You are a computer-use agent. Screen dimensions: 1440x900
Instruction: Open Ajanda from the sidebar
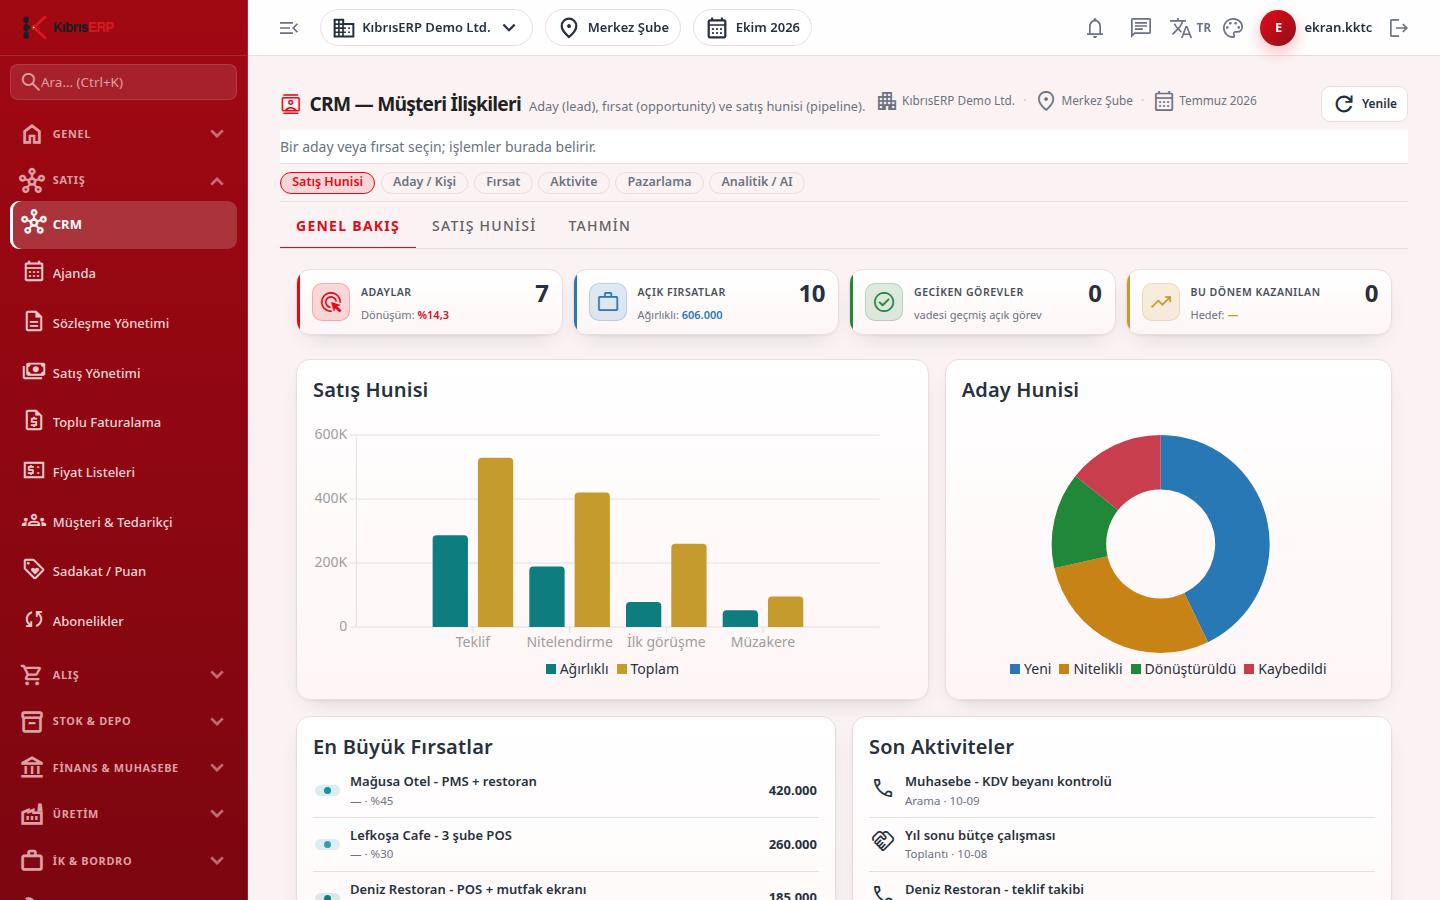click(x=124, y=273)
